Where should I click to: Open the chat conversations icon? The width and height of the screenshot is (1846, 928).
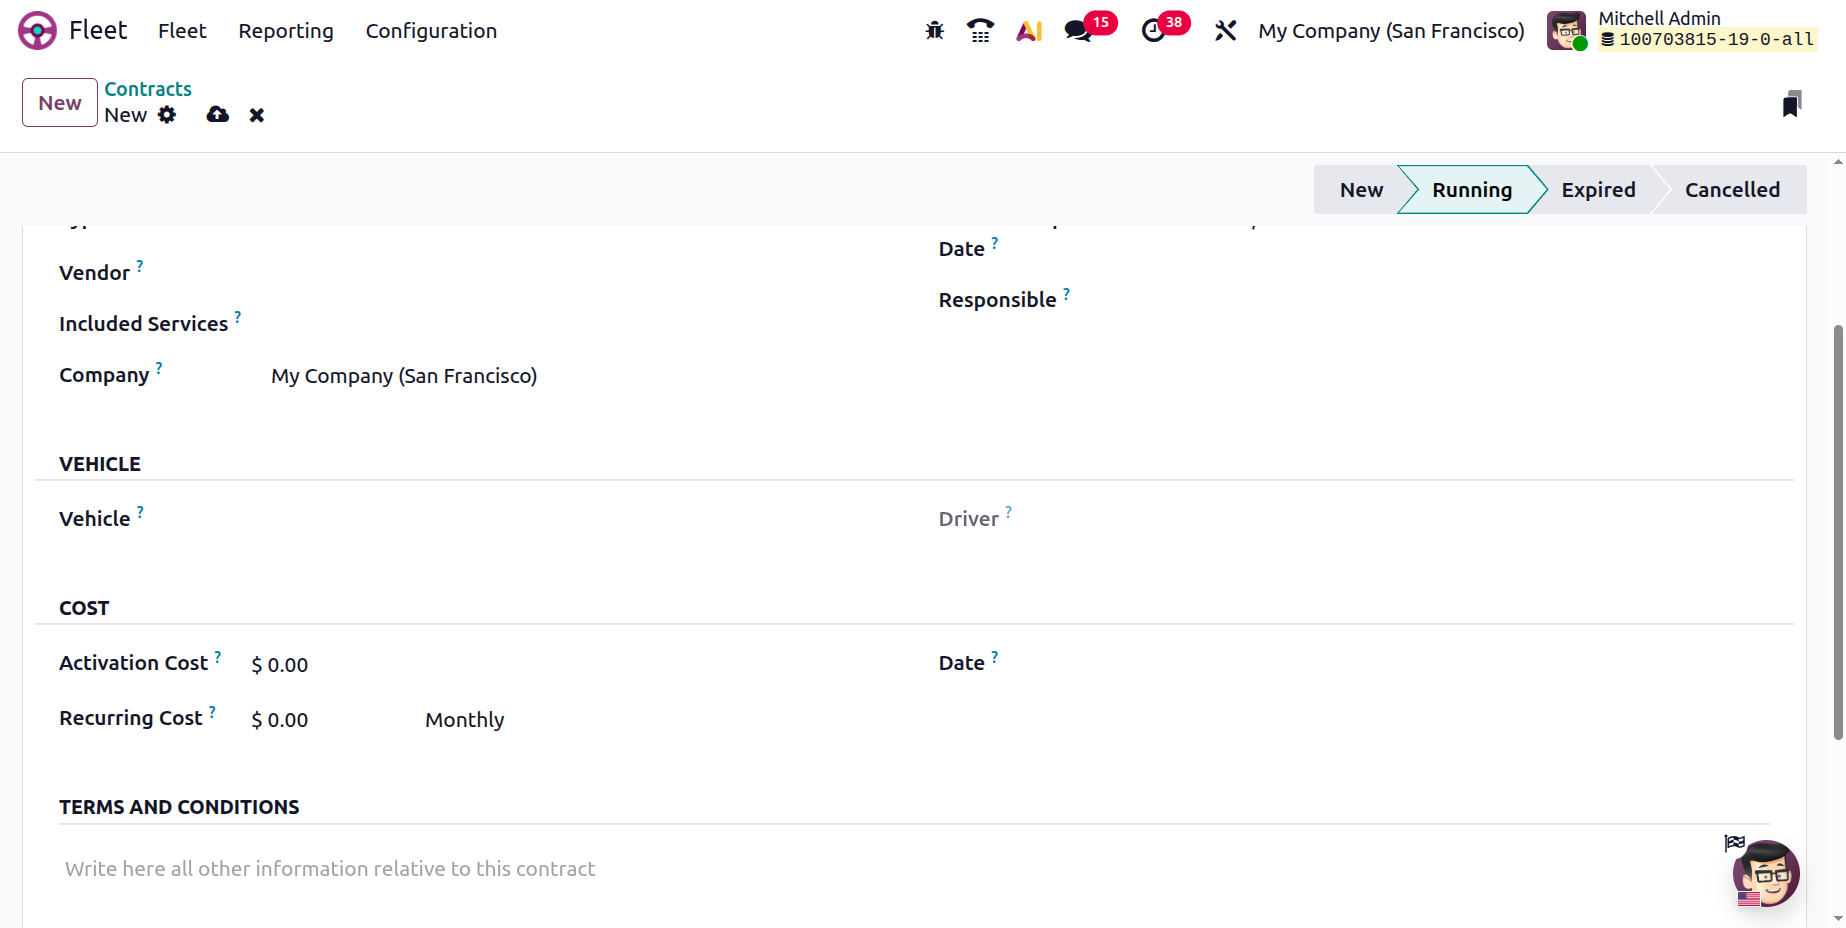click(1078, 31)
